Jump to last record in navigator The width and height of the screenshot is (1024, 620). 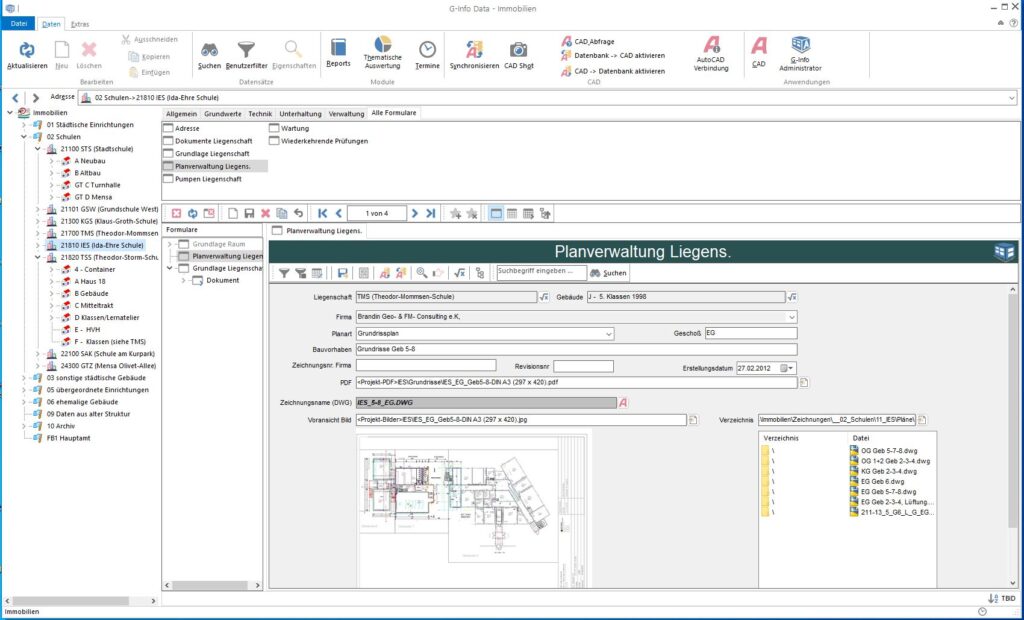pos(430,213)
